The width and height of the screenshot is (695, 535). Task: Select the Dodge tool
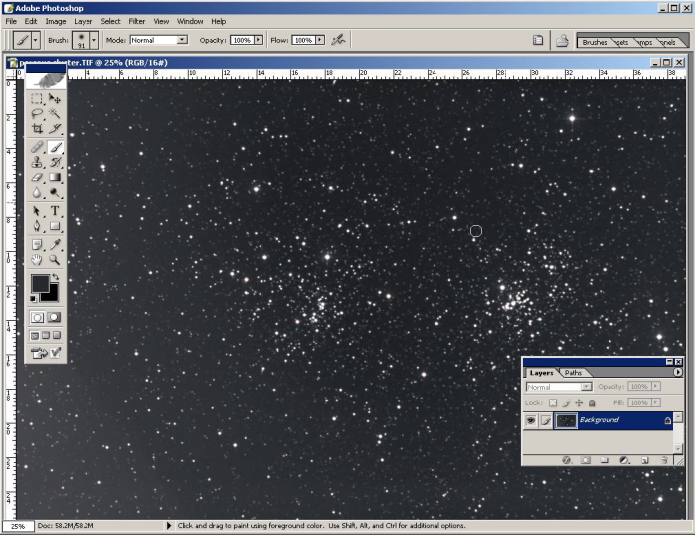[55, 192]
